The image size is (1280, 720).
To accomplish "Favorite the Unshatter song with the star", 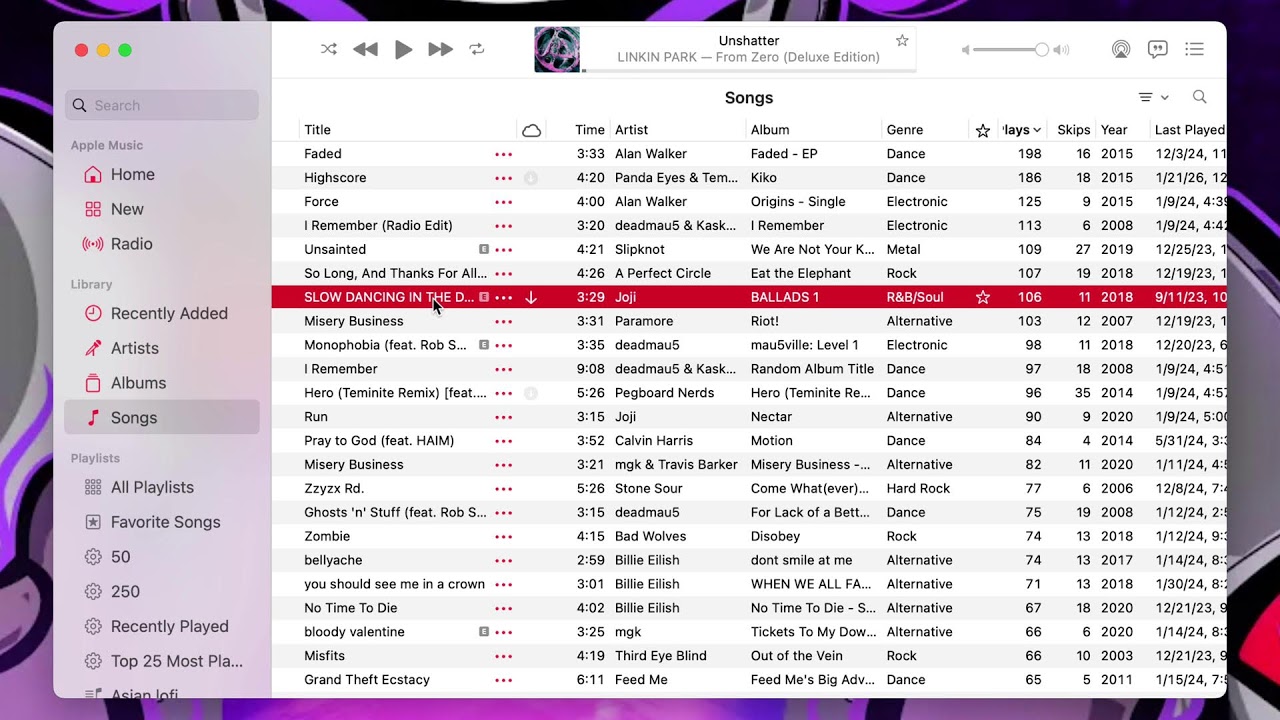I will click(902, 41).
